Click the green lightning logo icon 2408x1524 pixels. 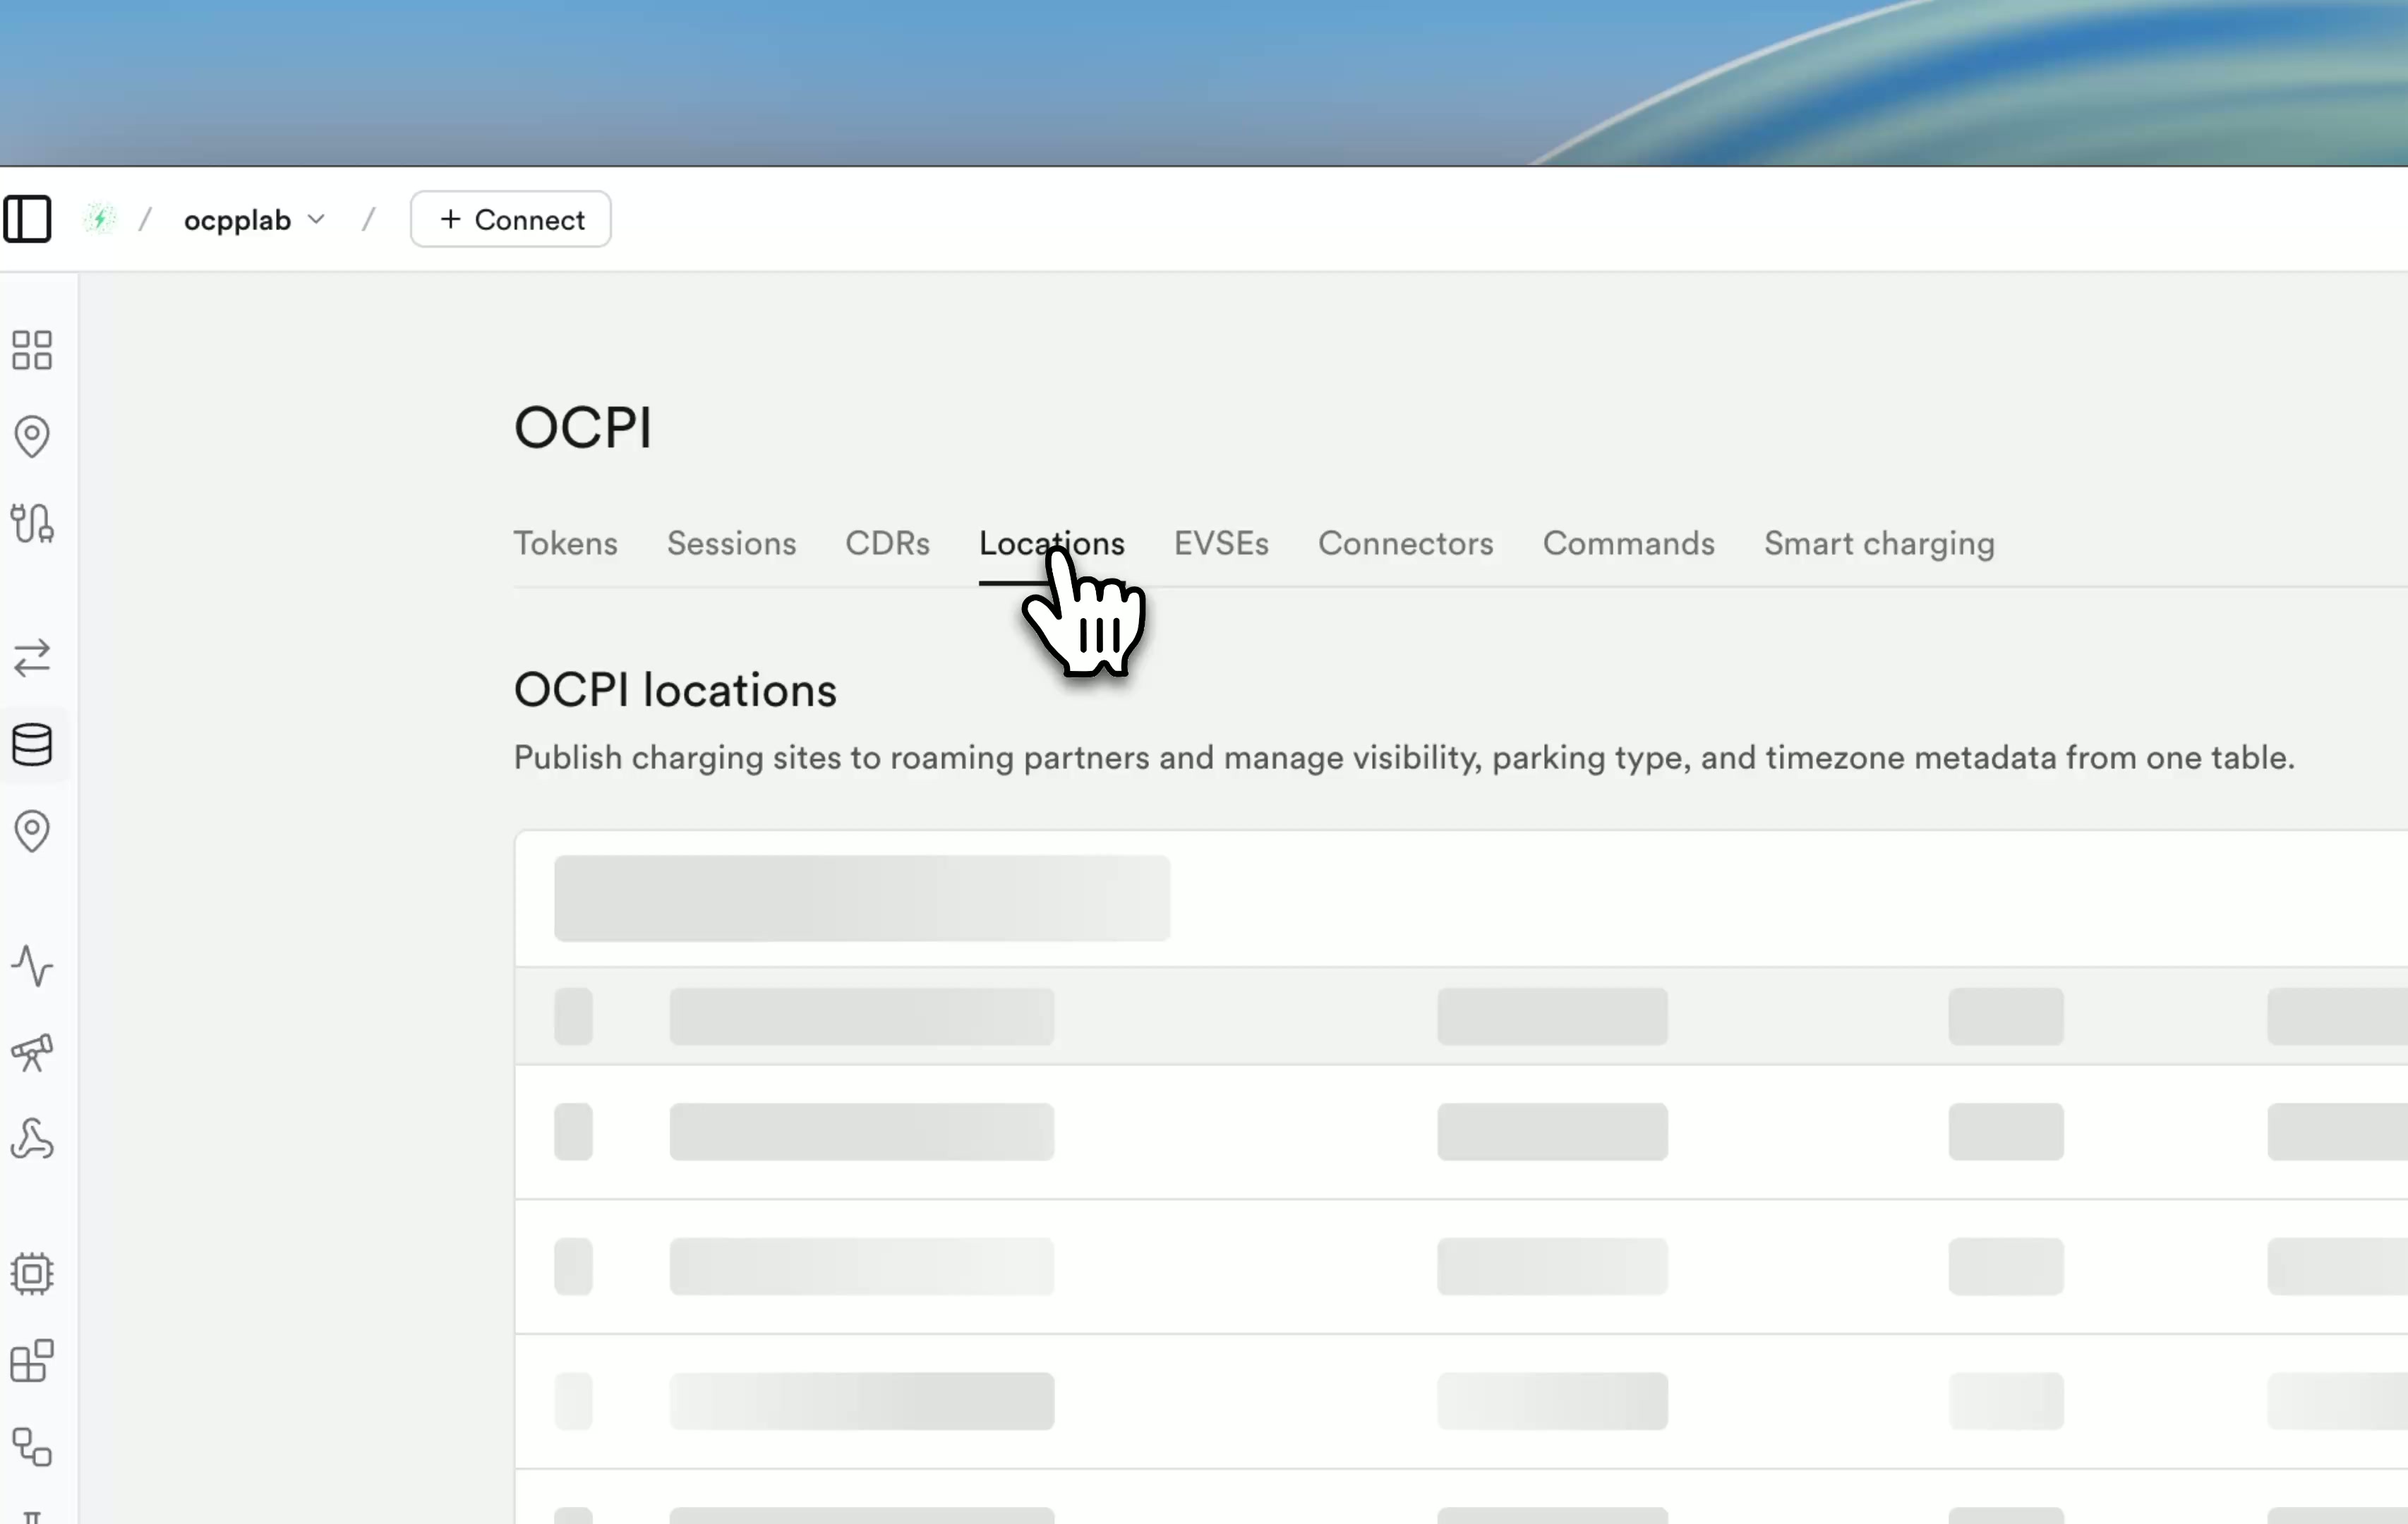(100, 219)
